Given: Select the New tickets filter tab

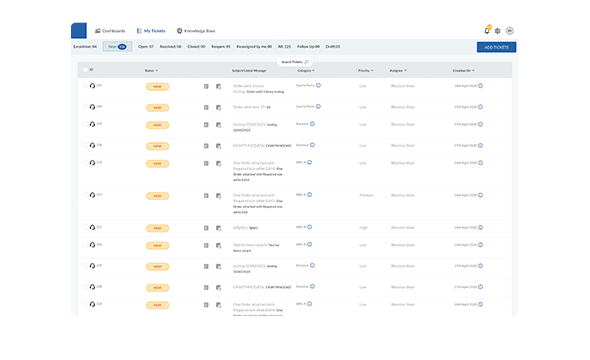Looking at the screenshot, I should coord(117,47).
